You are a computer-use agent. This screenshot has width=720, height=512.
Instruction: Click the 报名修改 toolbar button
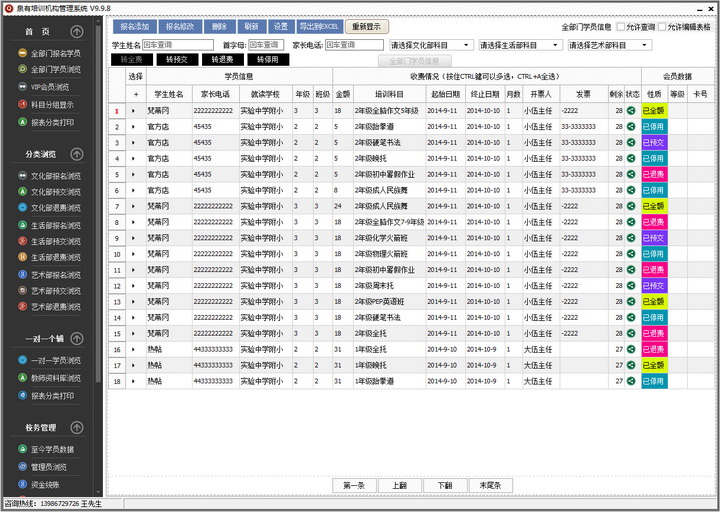click(180, 27)
